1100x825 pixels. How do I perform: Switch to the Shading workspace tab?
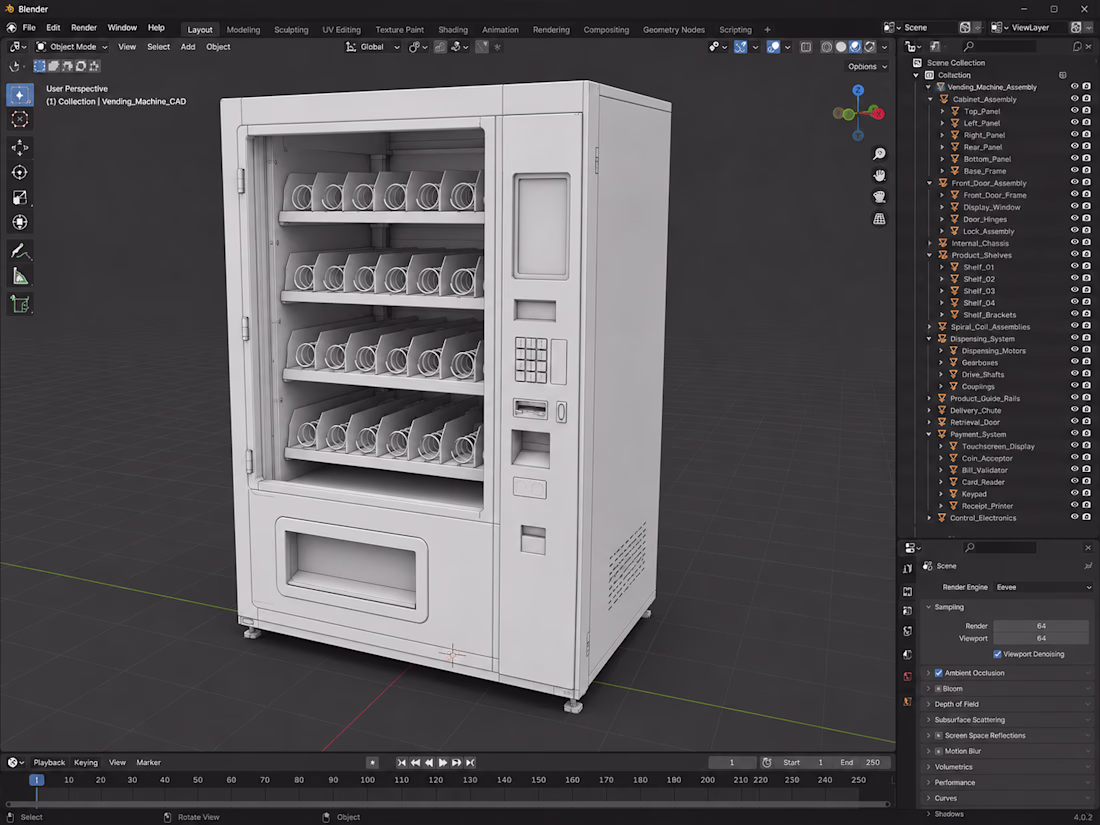pyautogui.click(x=452, y=29)
